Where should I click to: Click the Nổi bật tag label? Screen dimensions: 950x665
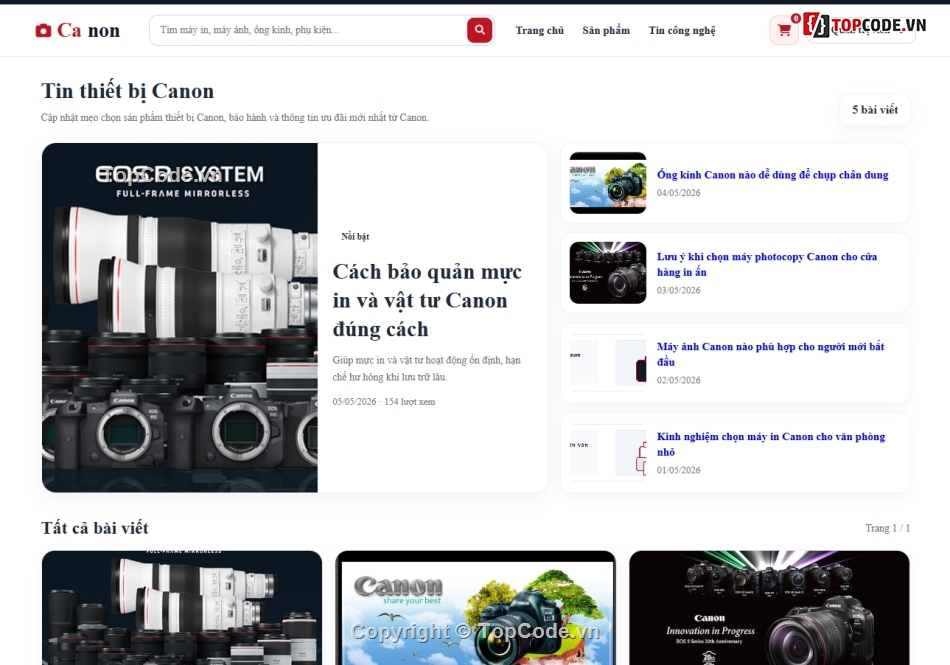(355, 236)
